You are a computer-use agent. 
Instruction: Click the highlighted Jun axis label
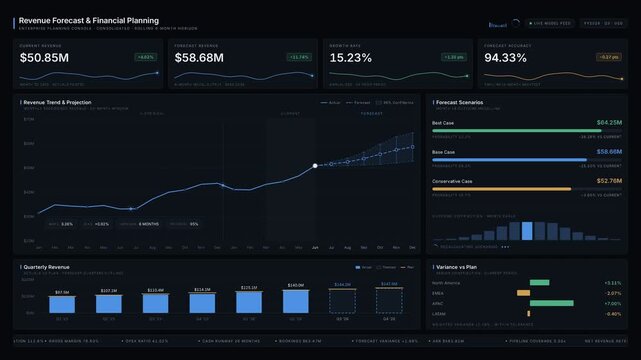[315, 248]
